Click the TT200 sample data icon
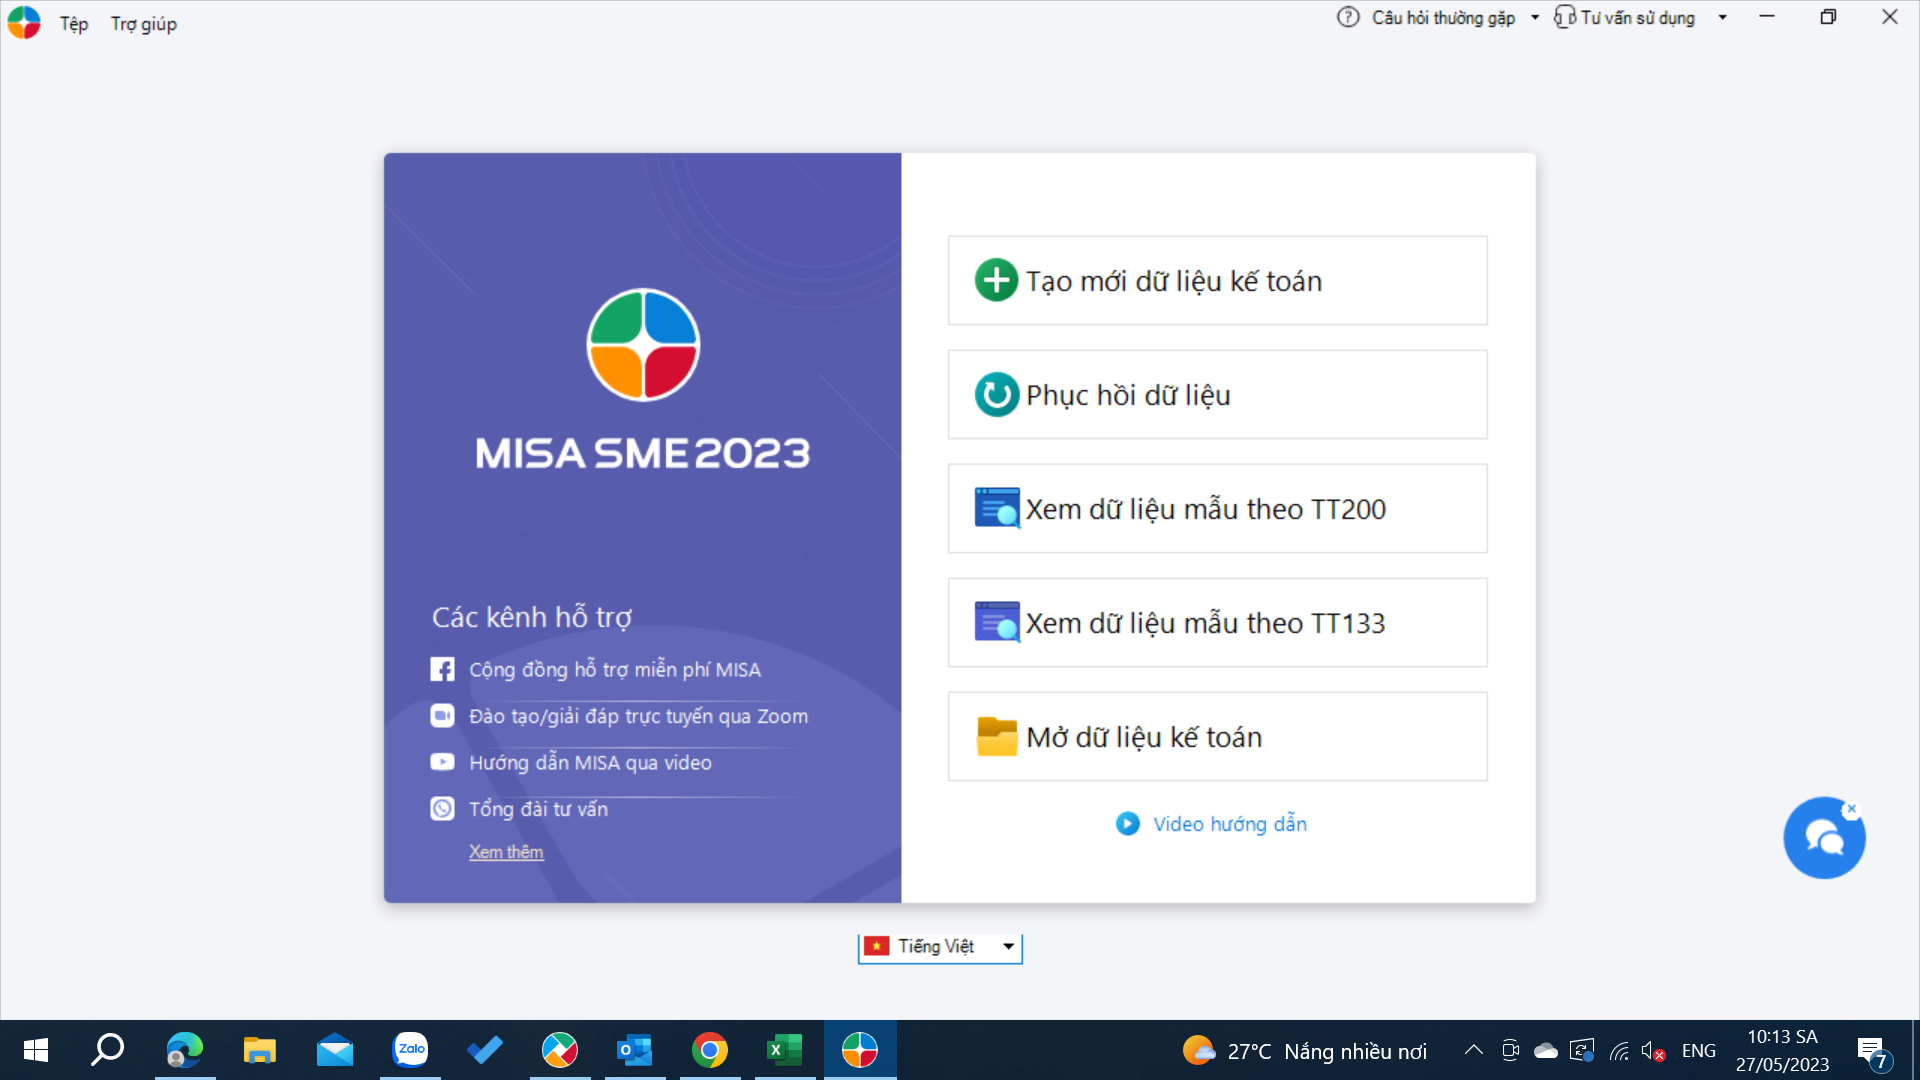Screen dimensions: 1920x1080 (997, 508)
